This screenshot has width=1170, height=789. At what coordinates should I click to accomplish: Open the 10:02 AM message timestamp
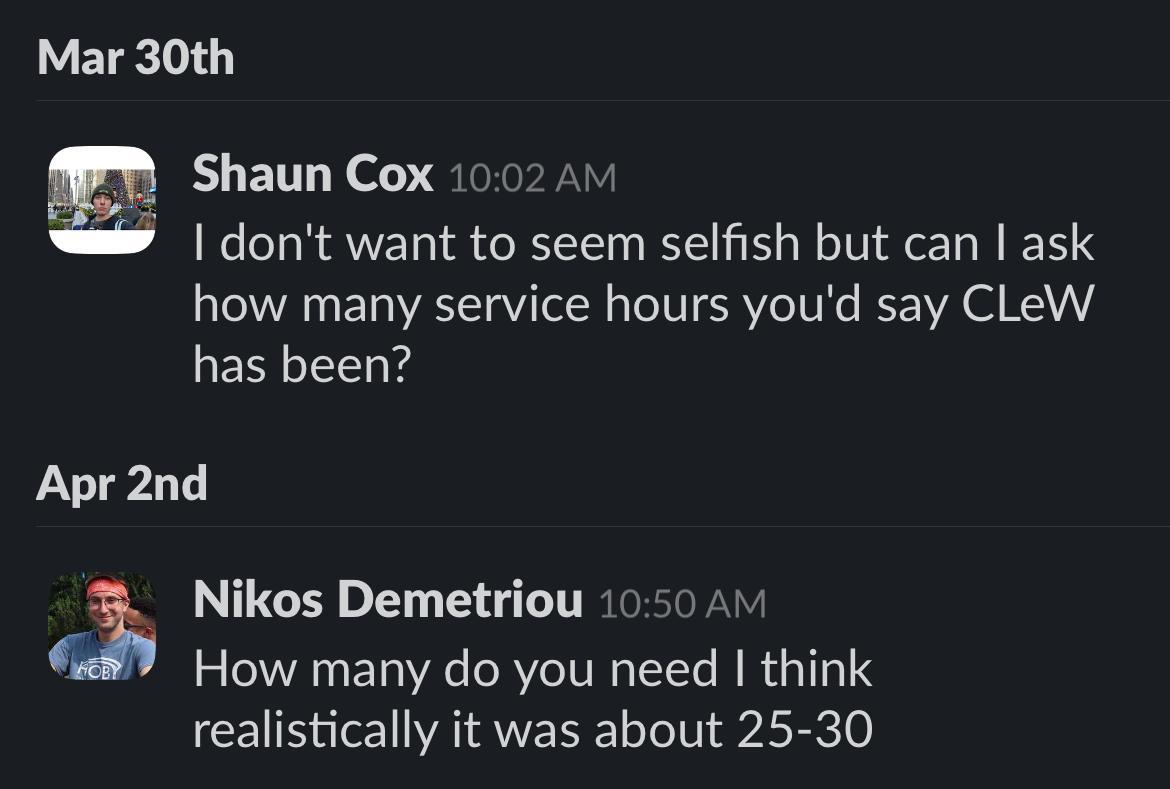[532, 178]
